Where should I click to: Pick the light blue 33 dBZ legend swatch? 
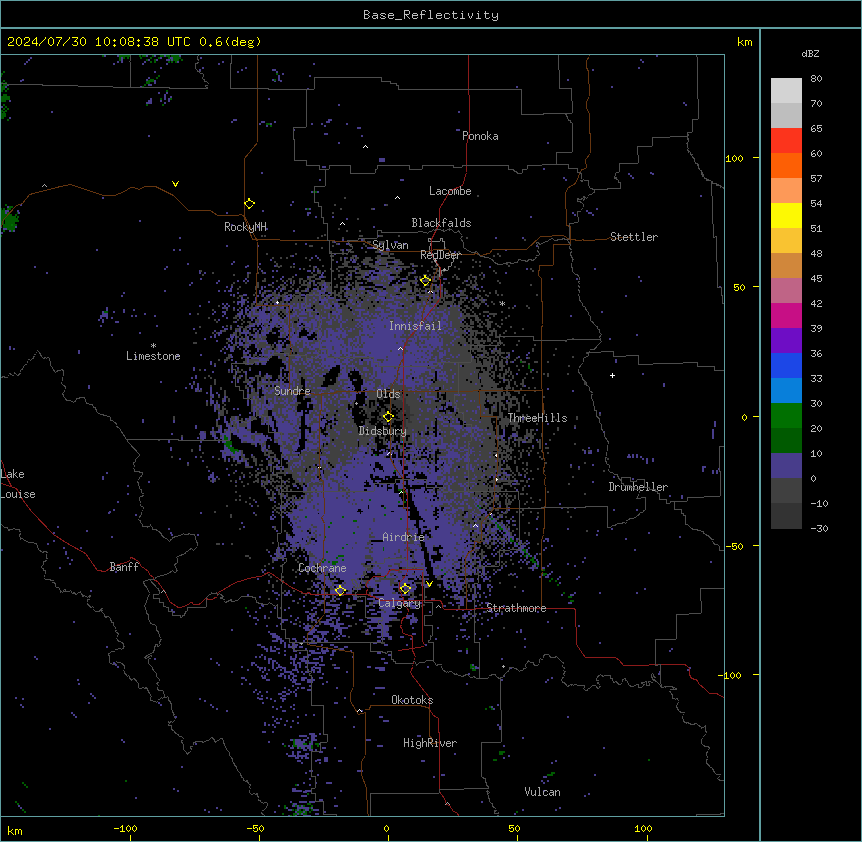pyautogui.click(x=786, y=390)
